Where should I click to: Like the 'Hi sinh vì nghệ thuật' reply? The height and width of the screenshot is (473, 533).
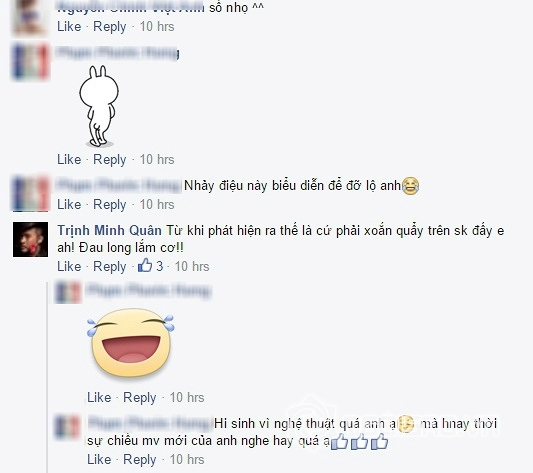pyautogui.click(x=99, y=459)
